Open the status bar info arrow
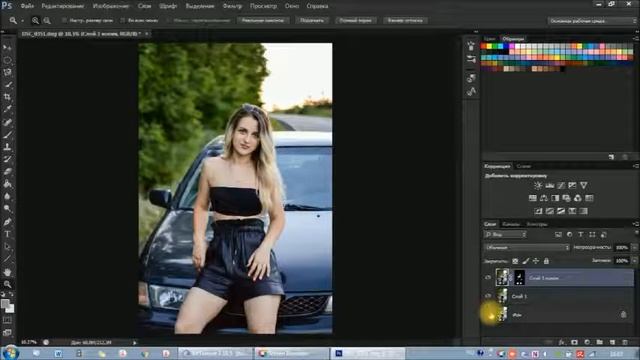Screen dimensions: 640x360 135,342
